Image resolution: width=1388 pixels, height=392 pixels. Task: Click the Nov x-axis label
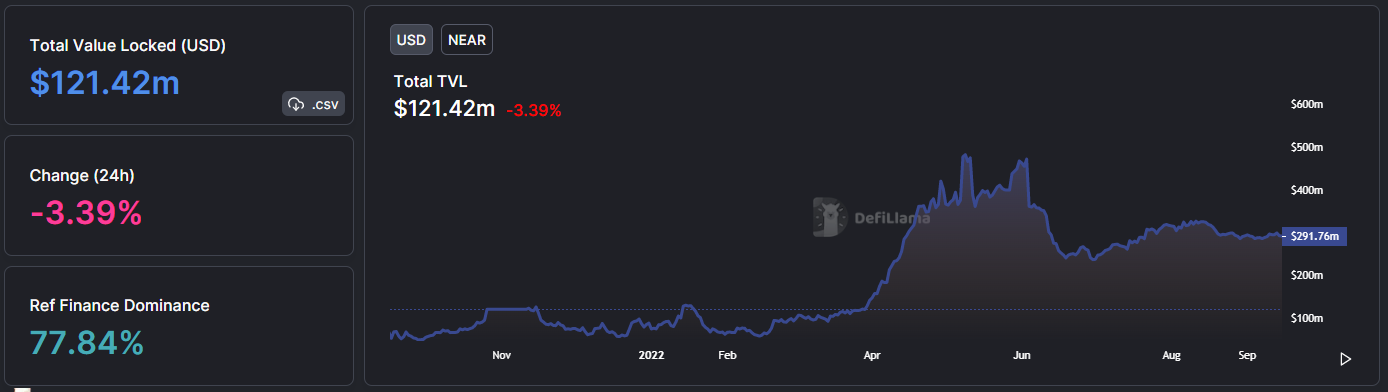pos(502,355)
